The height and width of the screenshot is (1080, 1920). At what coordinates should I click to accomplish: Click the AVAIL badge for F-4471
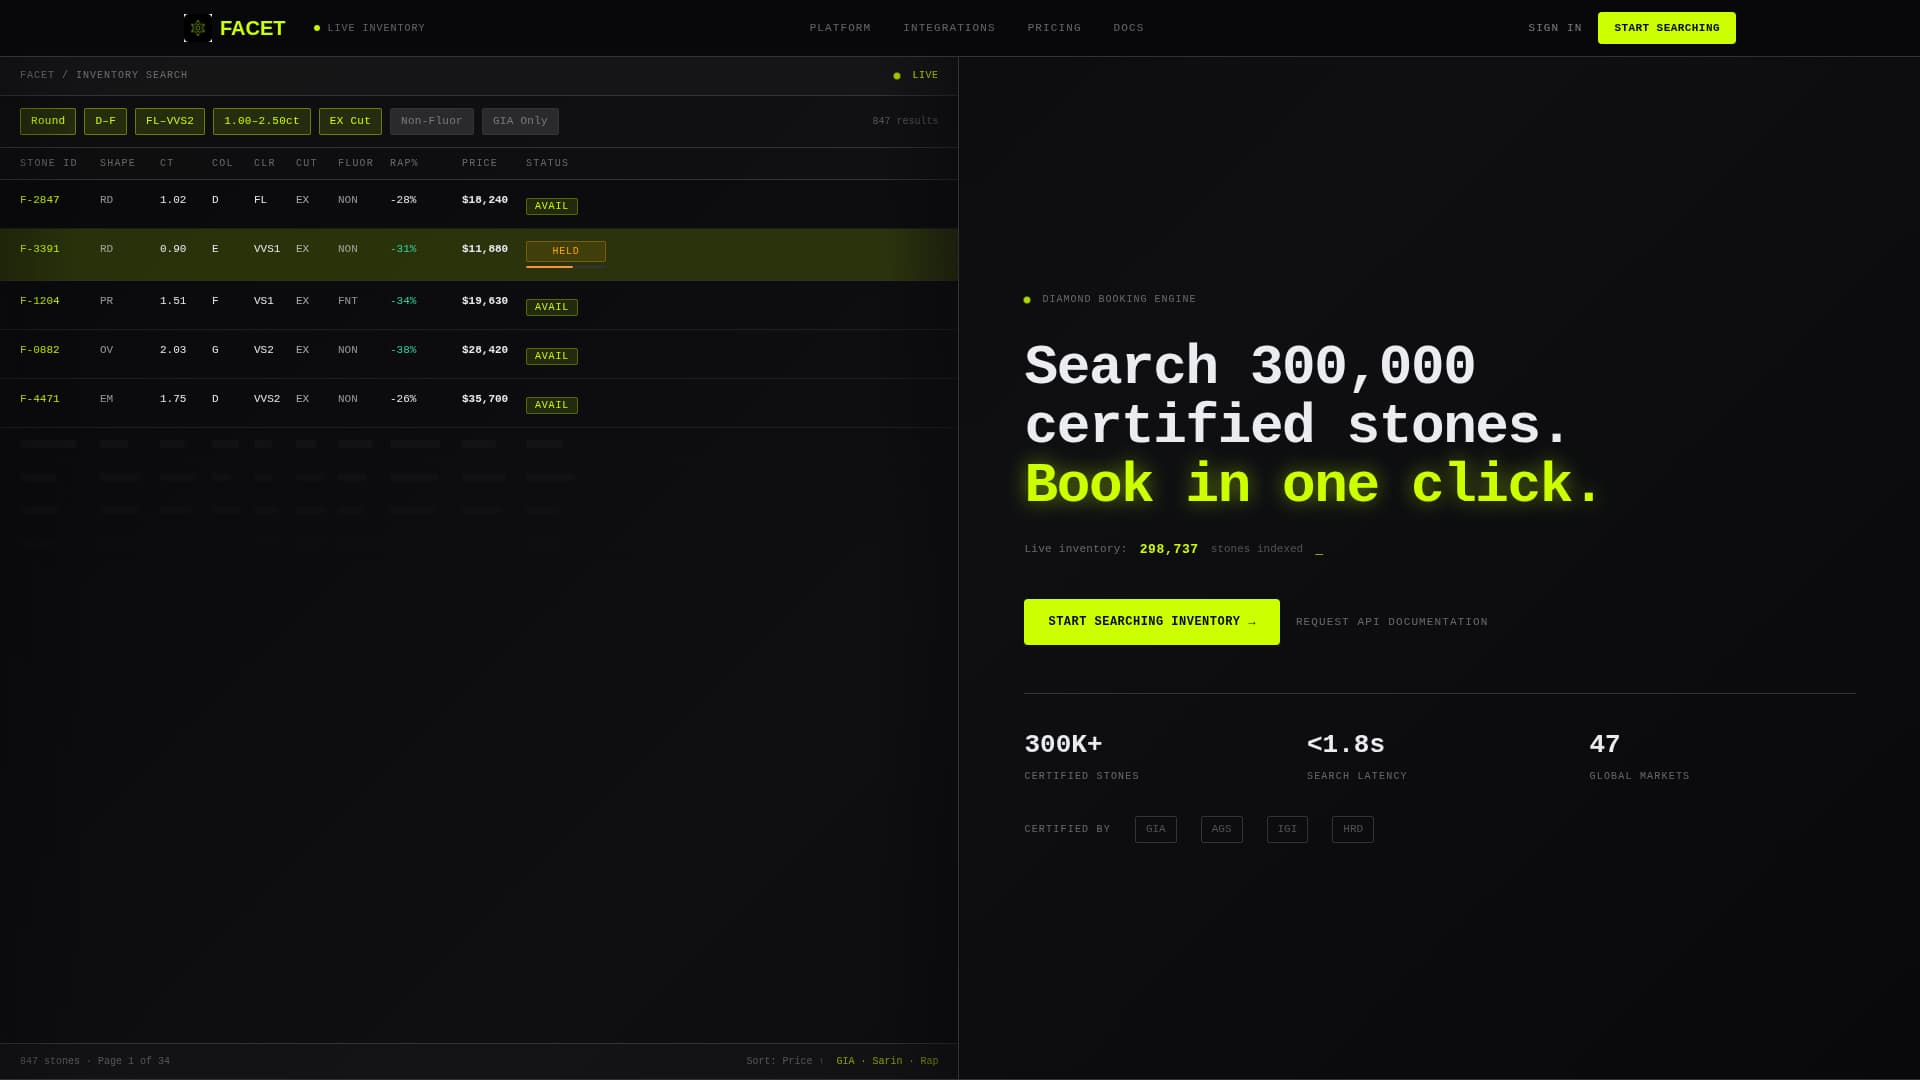tap(552, 405)
